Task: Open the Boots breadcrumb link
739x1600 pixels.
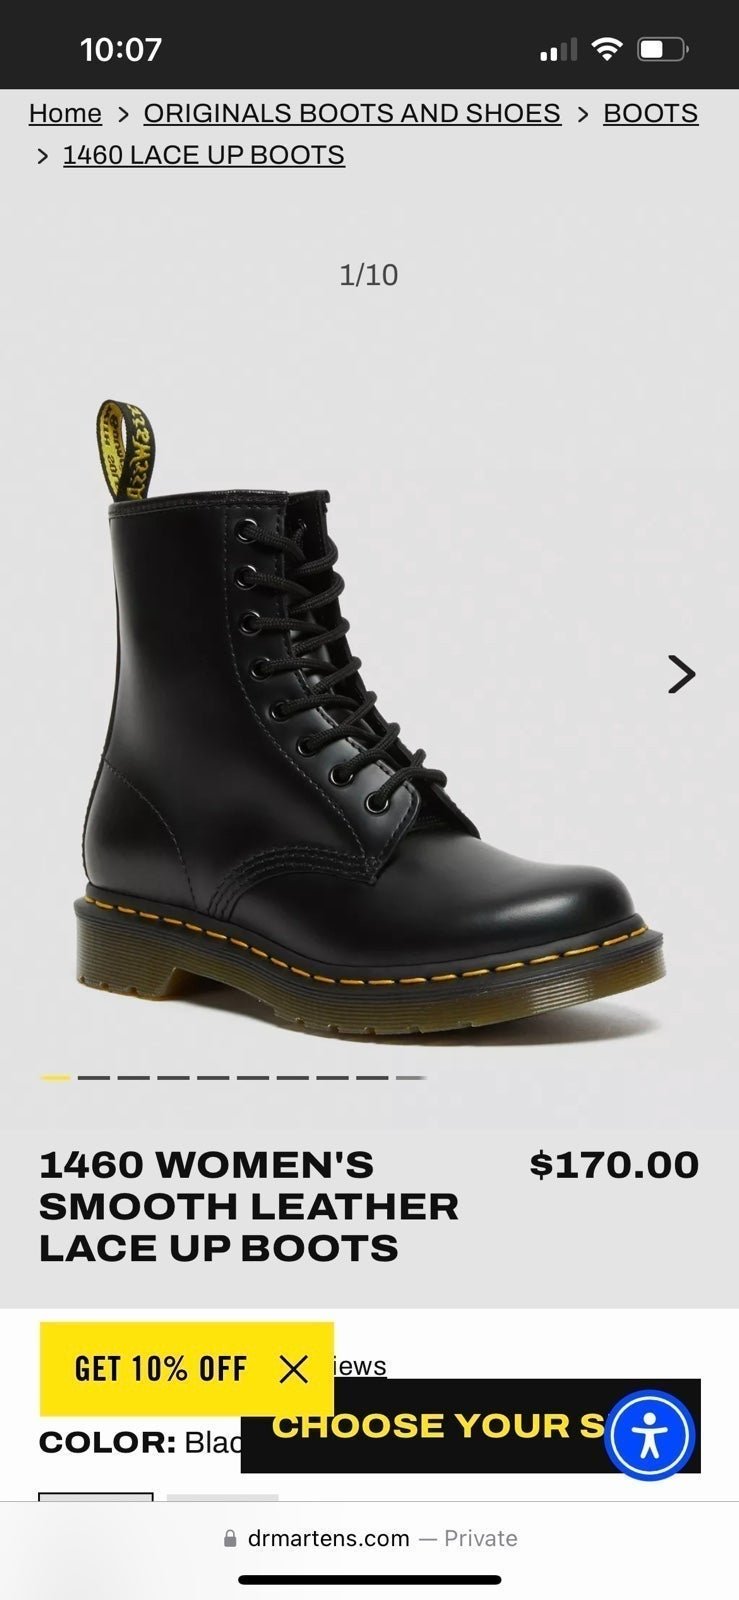Action: (x=650, y=113)
